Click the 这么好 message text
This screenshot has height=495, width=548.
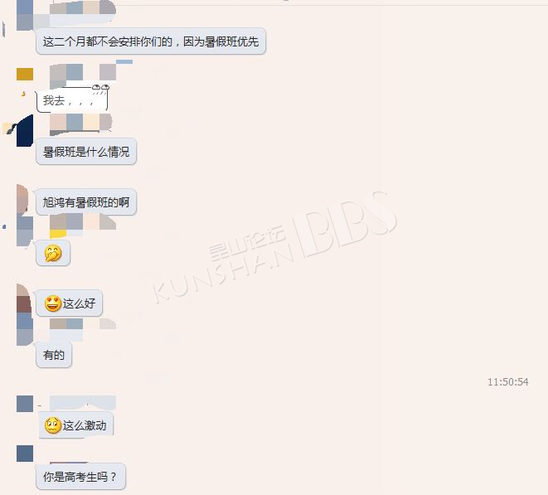[x=79, y=303]
